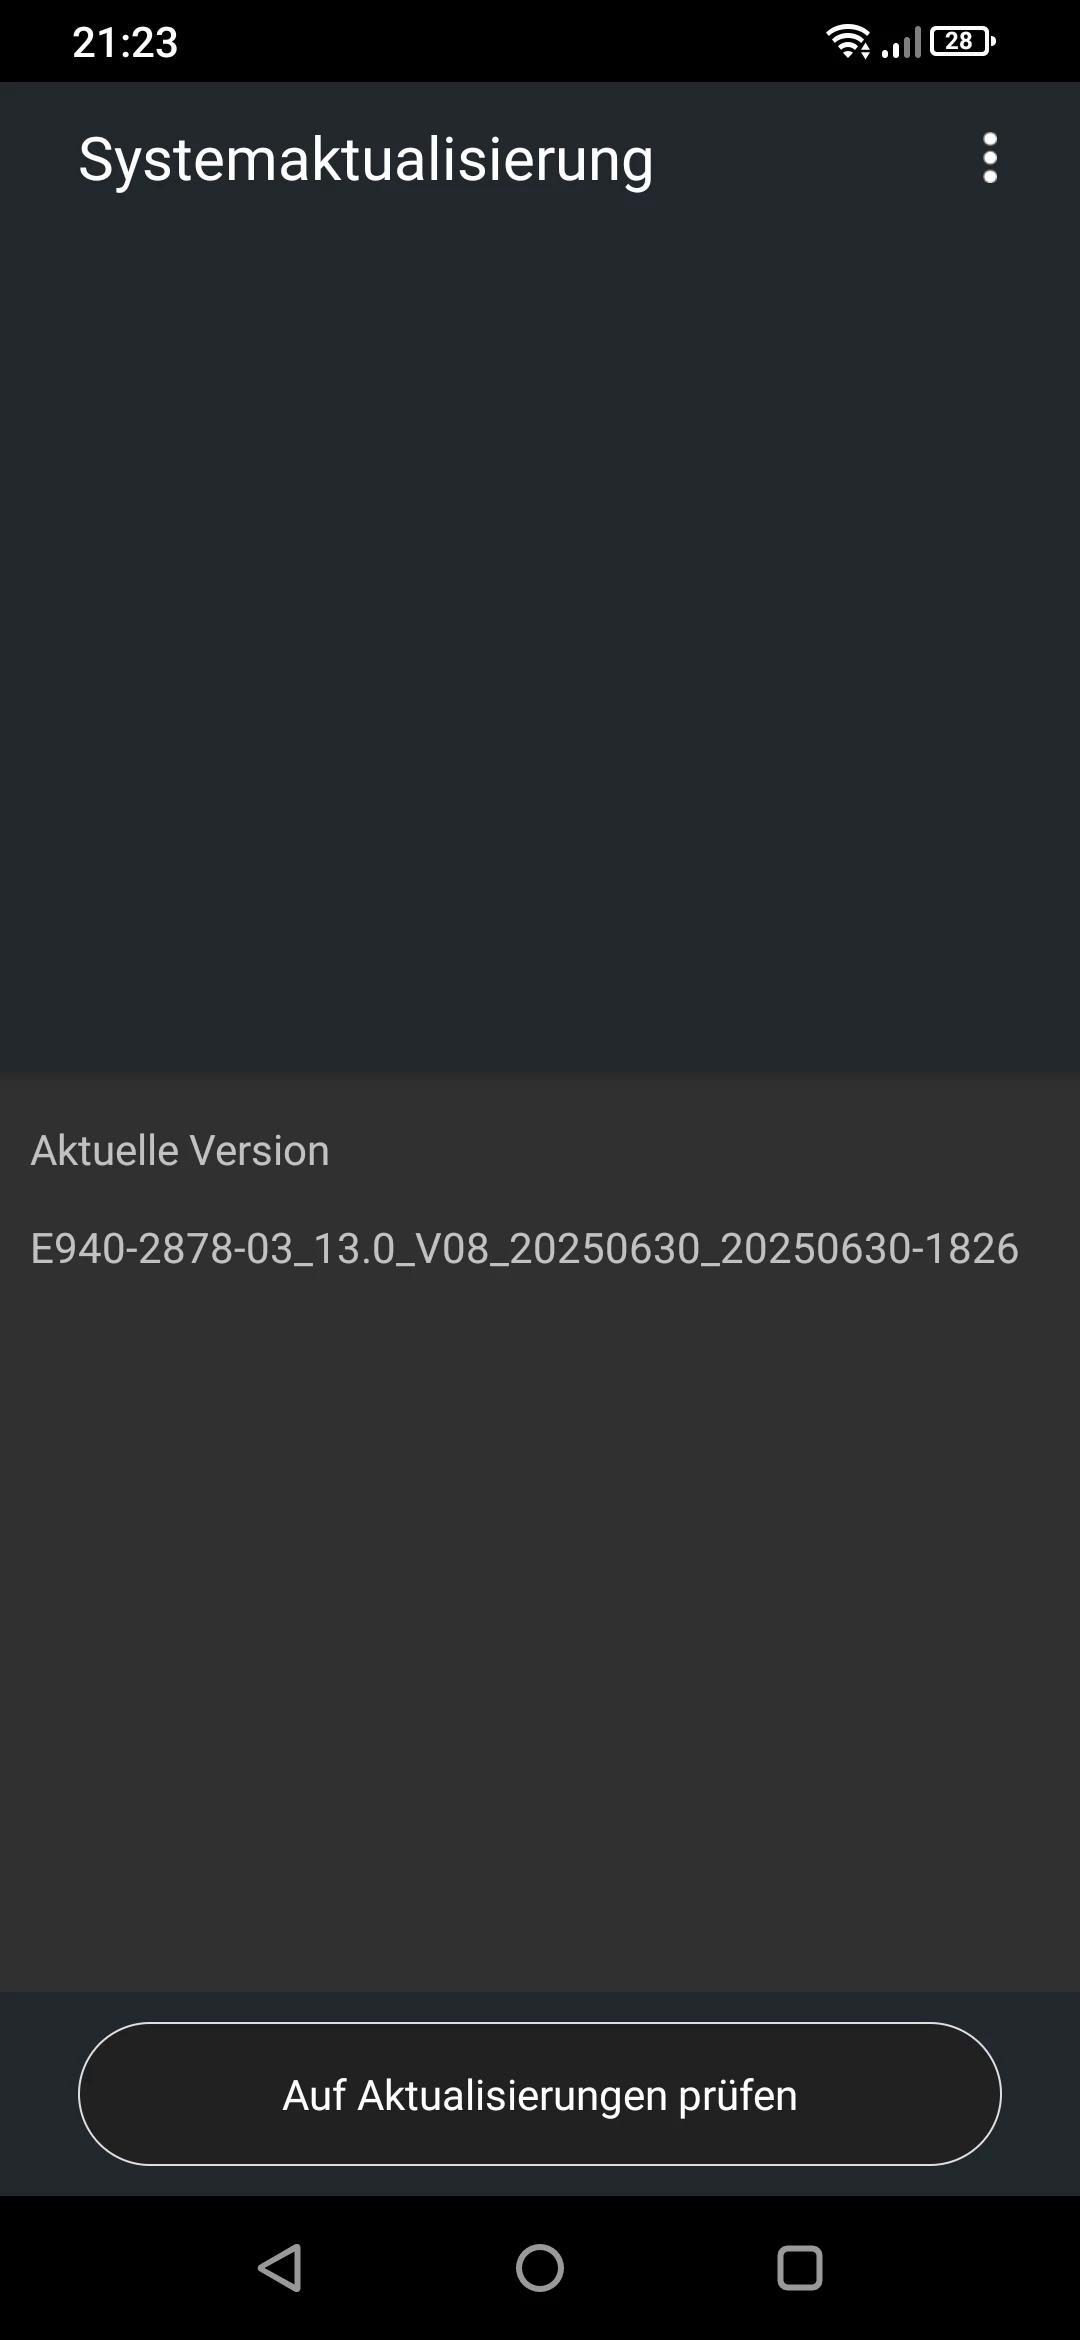The width and height of the screenshot is (1080, 2340).
Task: Show recent apps via square button
Action: (x=800, y=2267)
